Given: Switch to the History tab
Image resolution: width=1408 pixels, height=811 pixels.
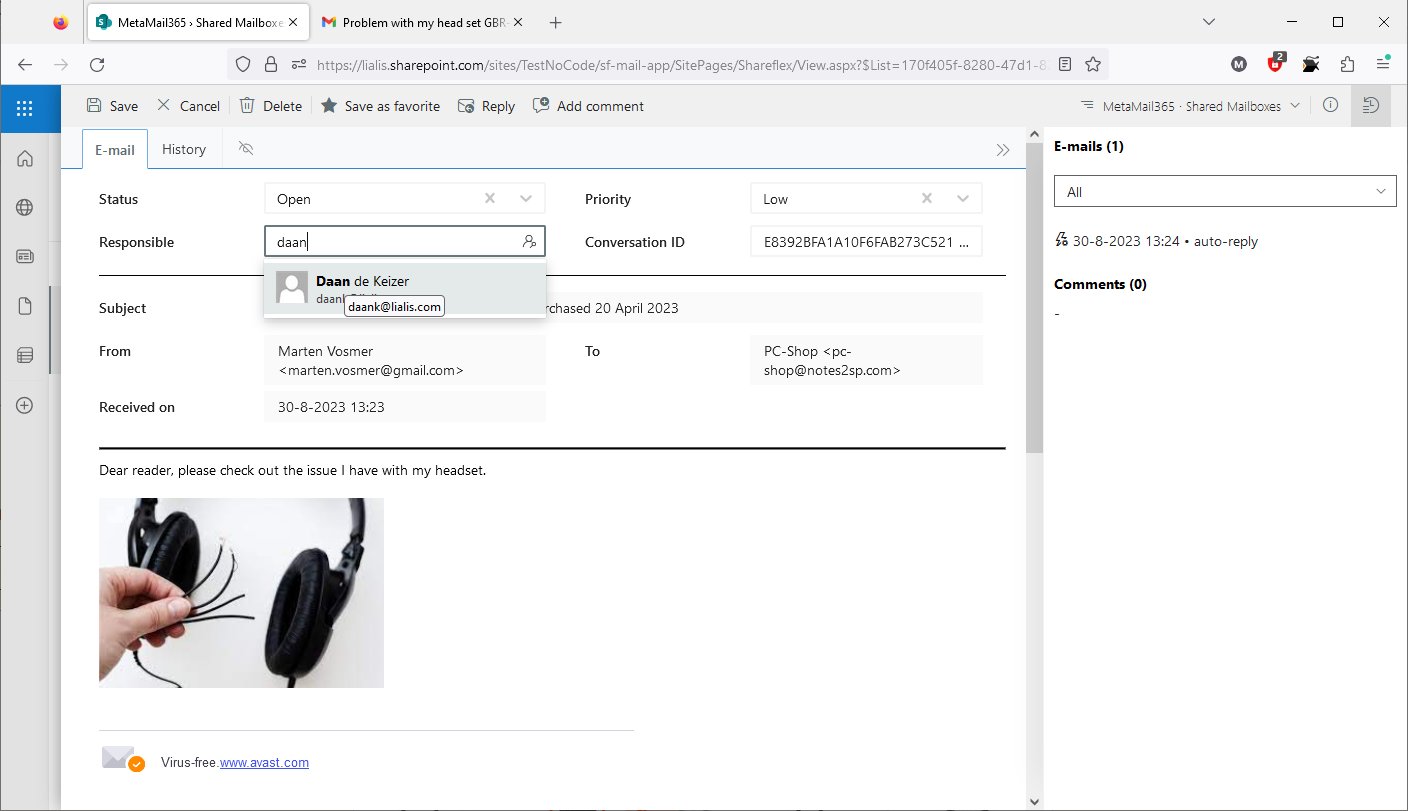Looking at the screenshot, I should pos(184,149).
